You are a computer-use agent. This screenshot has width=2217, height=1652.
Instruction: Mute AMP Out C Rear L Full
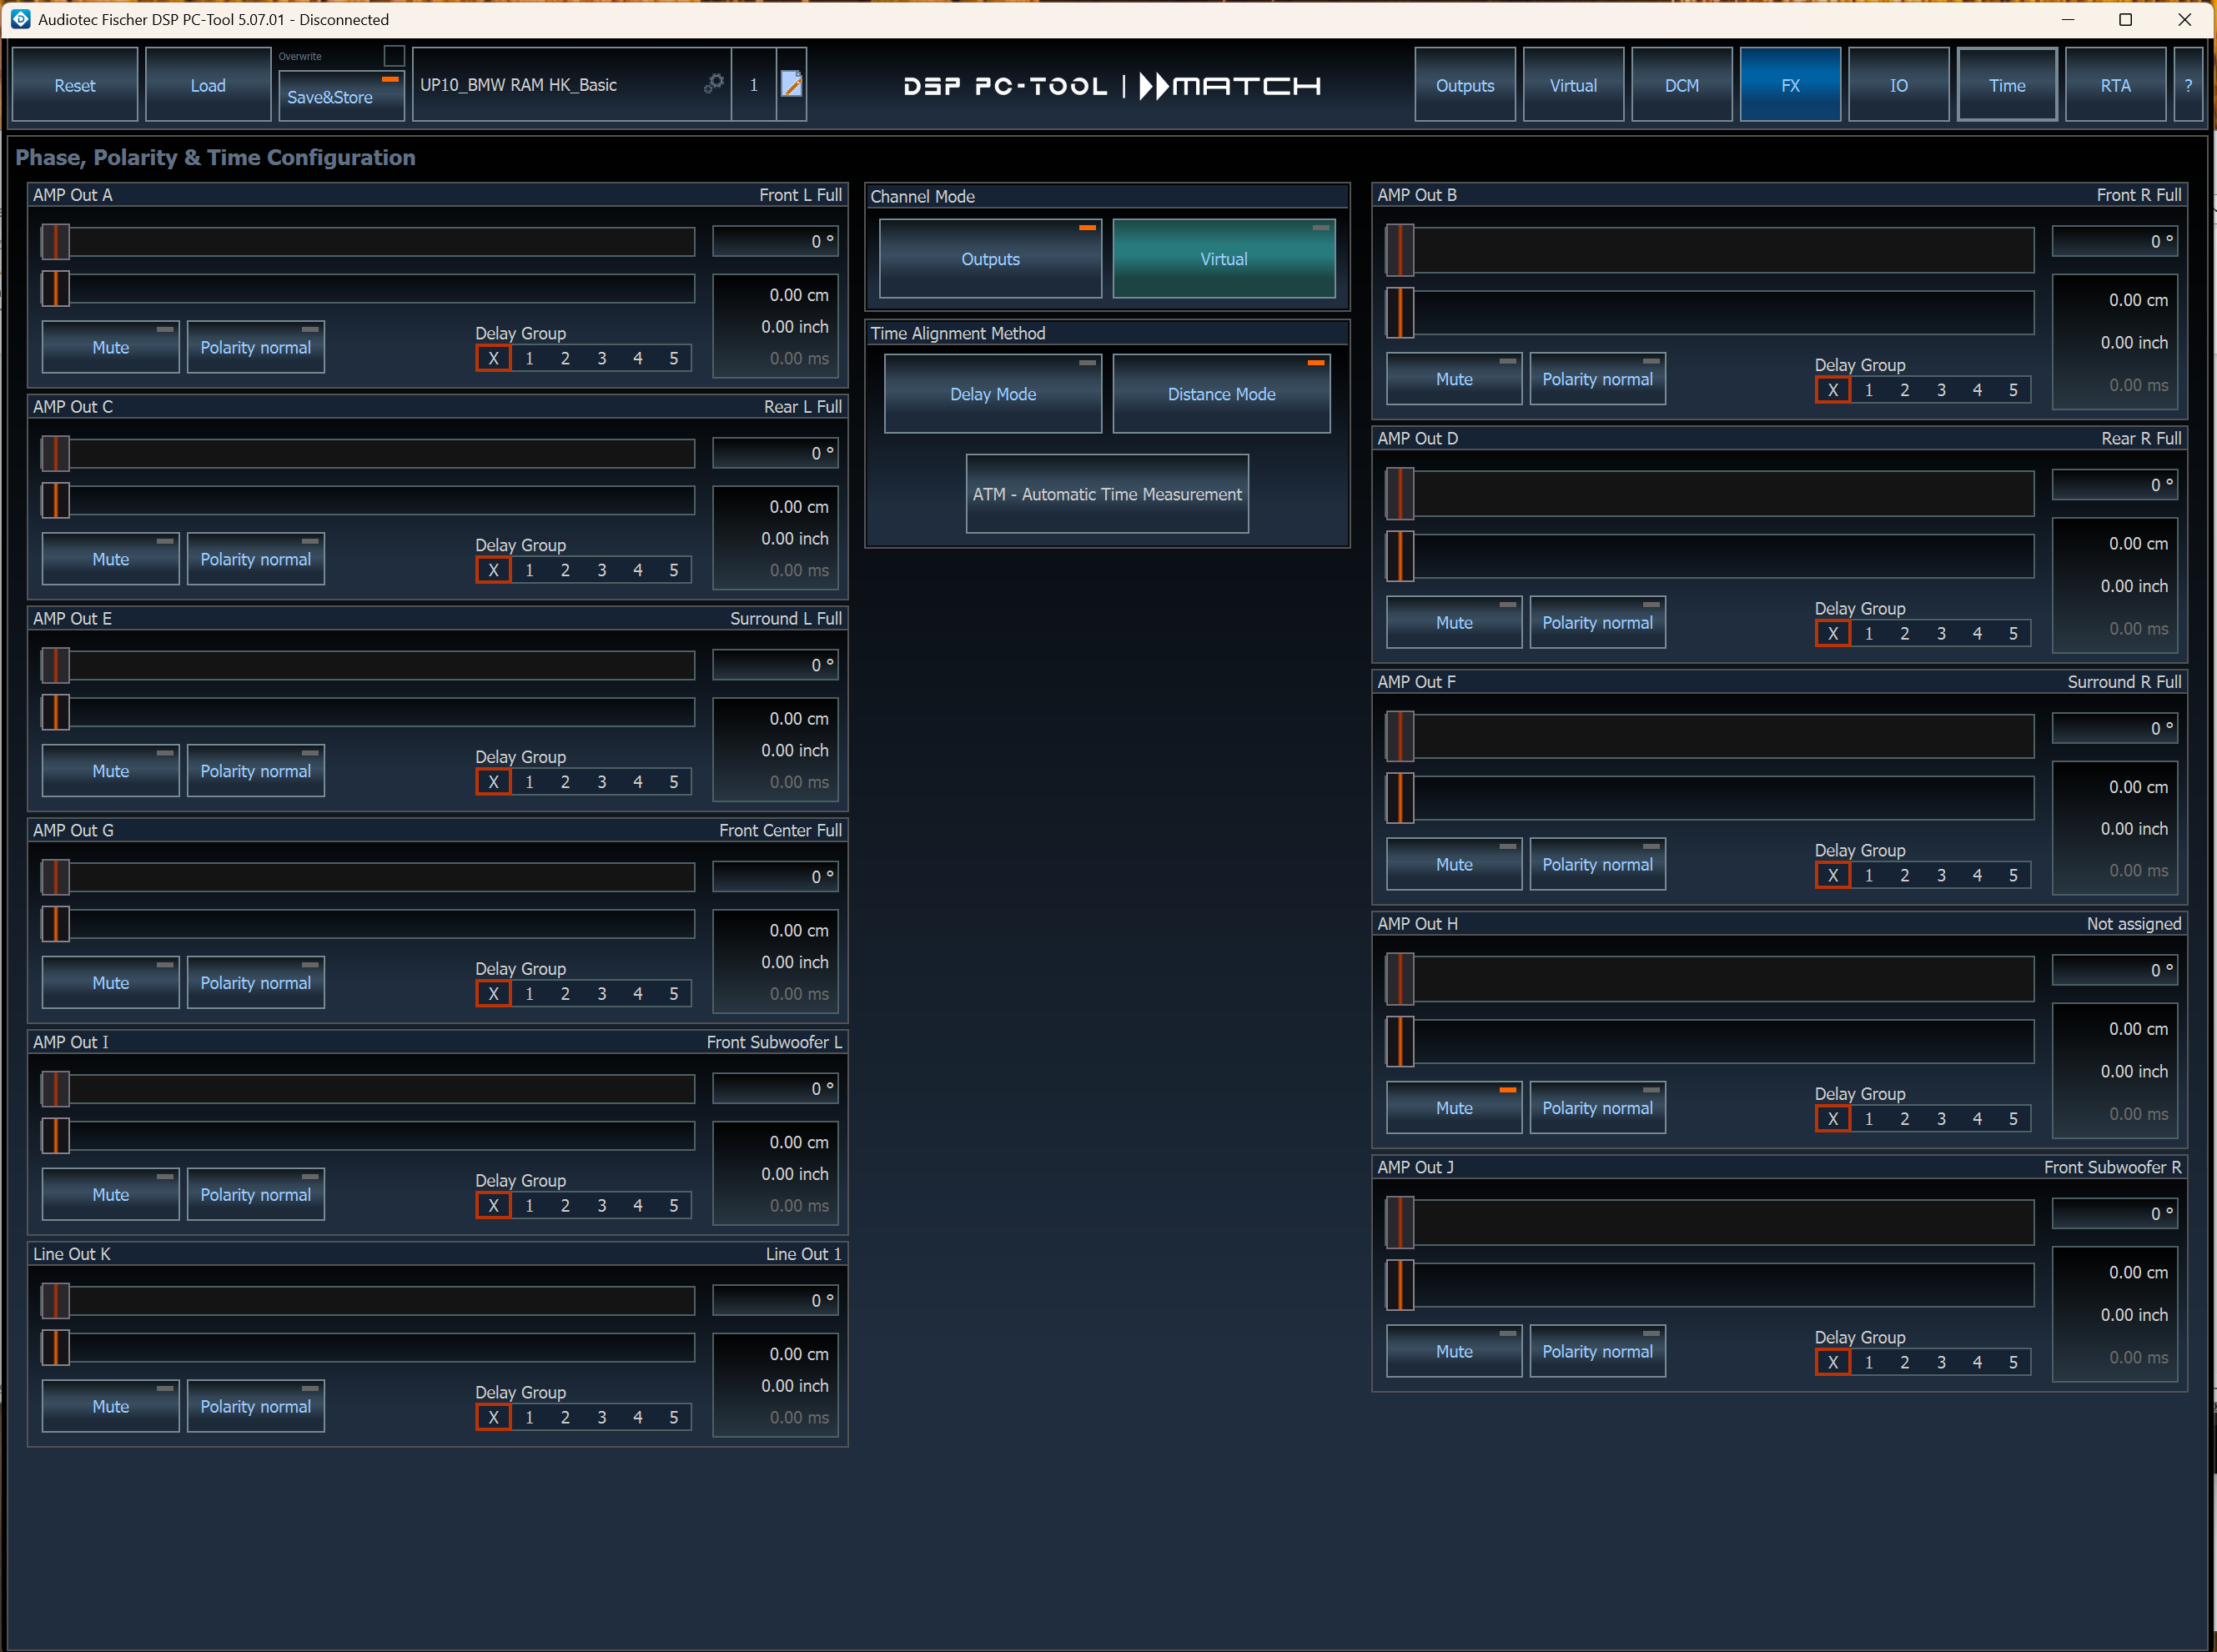[110, 559]
